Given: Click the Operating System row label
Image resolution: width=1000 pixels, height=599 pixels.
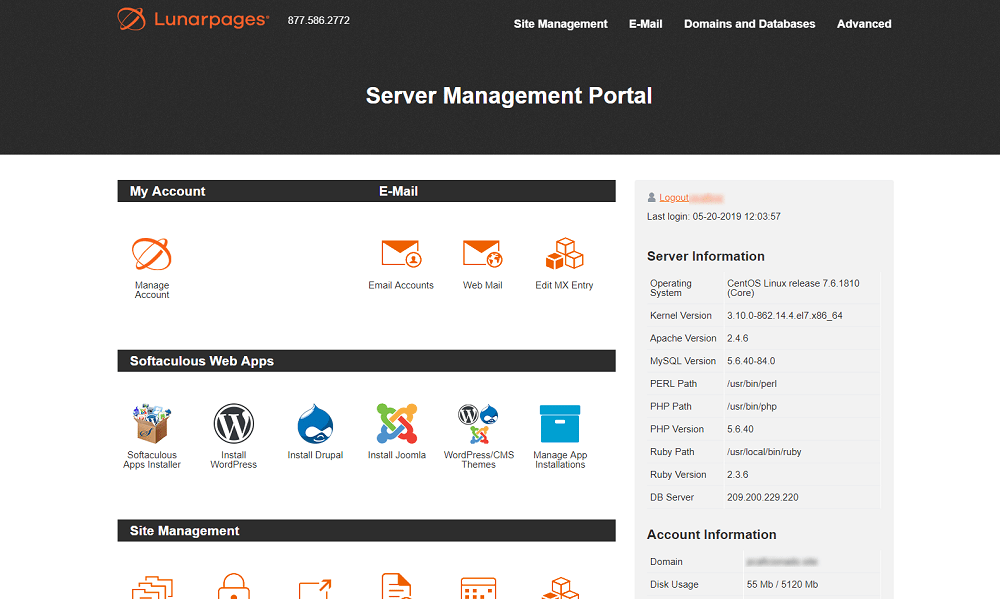Looking at the screenshot, I should (x=671, y=288).
